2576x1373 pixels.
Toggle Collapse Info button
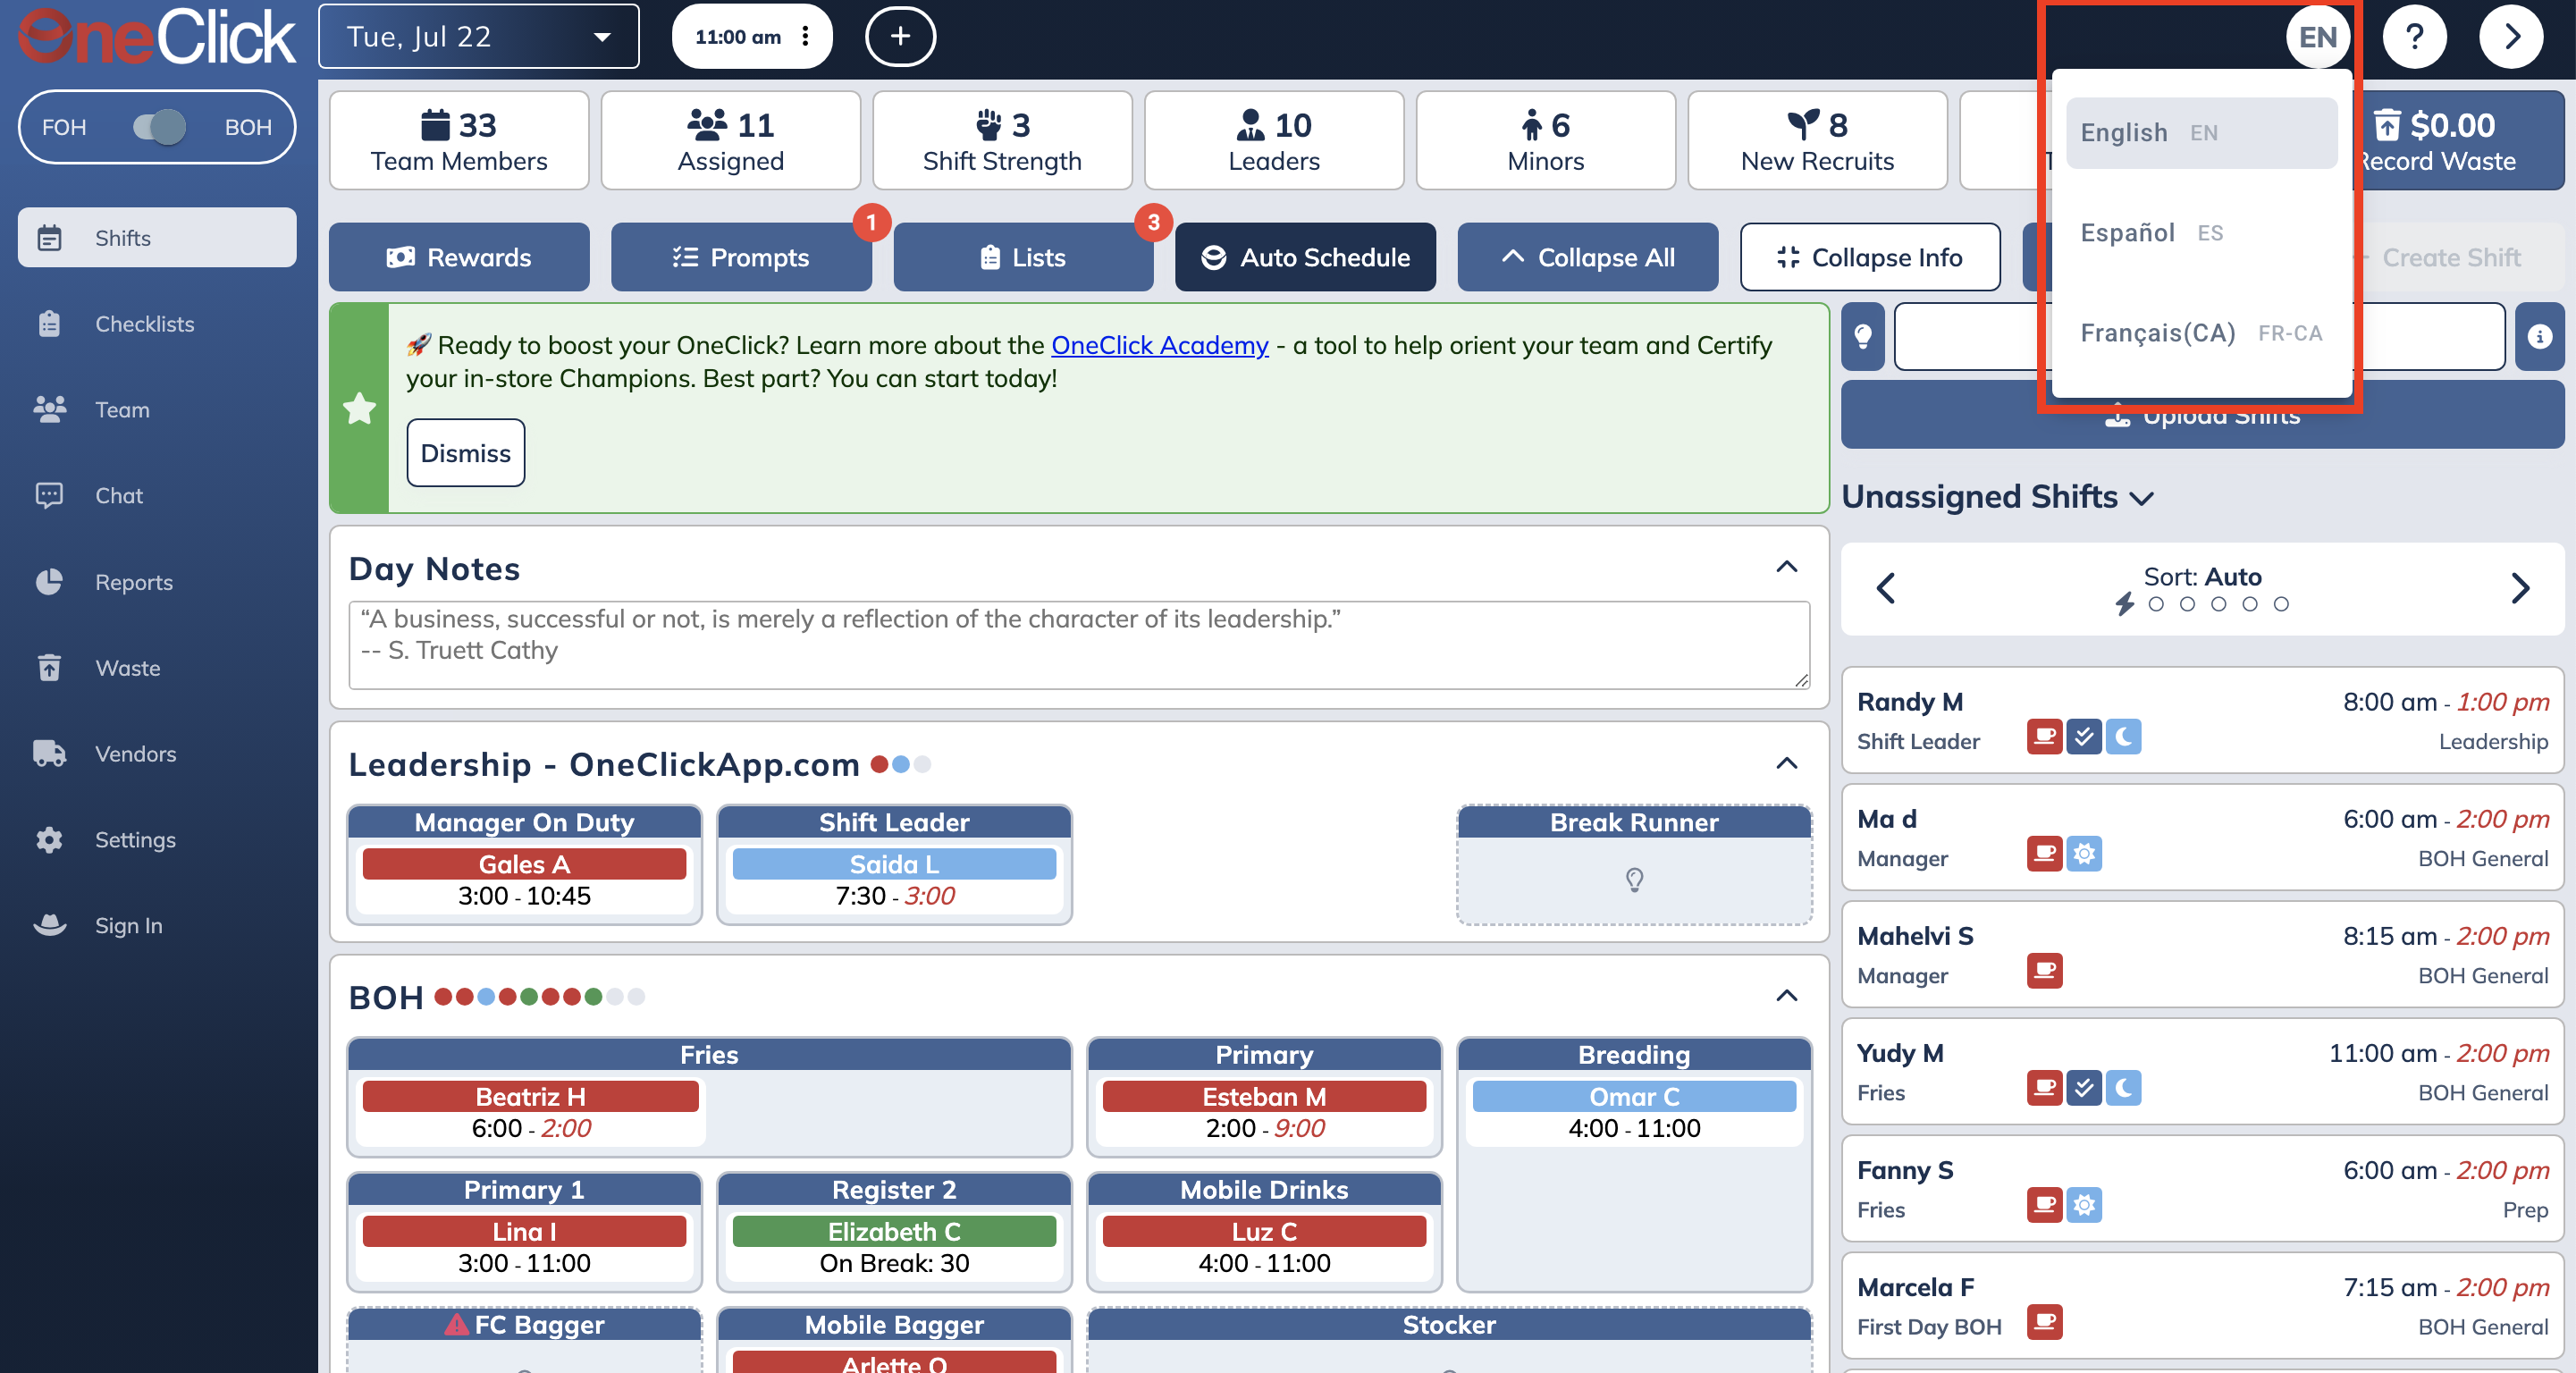tap(1870, 258)
